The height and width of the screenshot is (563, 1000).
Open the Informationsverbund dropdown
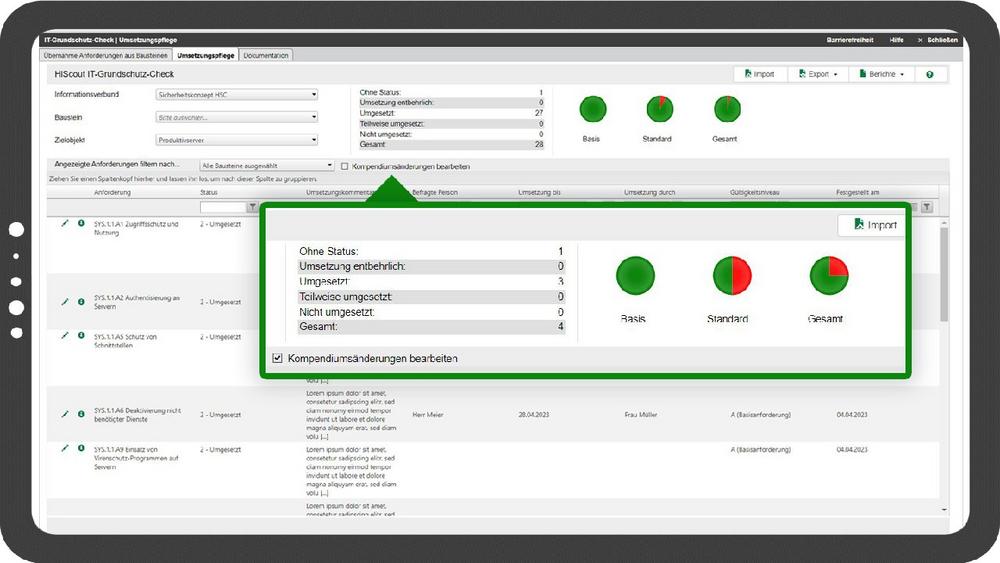tap(237, 95)
